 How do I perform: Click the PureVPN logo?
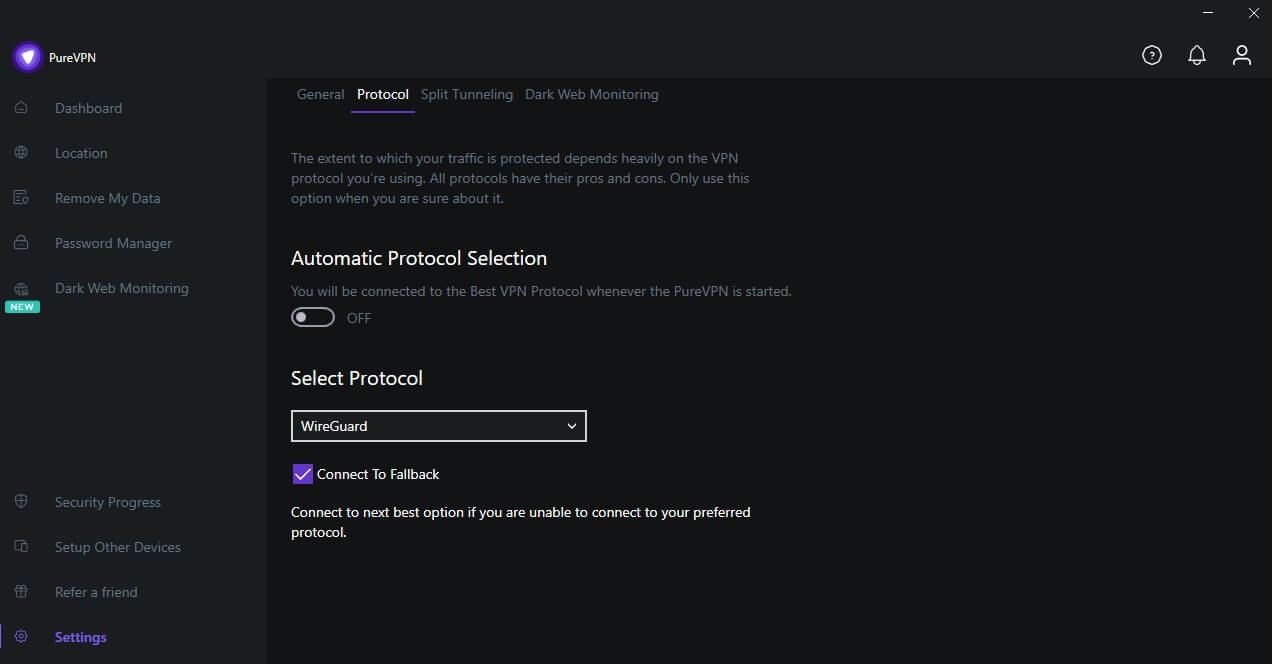coord(27,56)
